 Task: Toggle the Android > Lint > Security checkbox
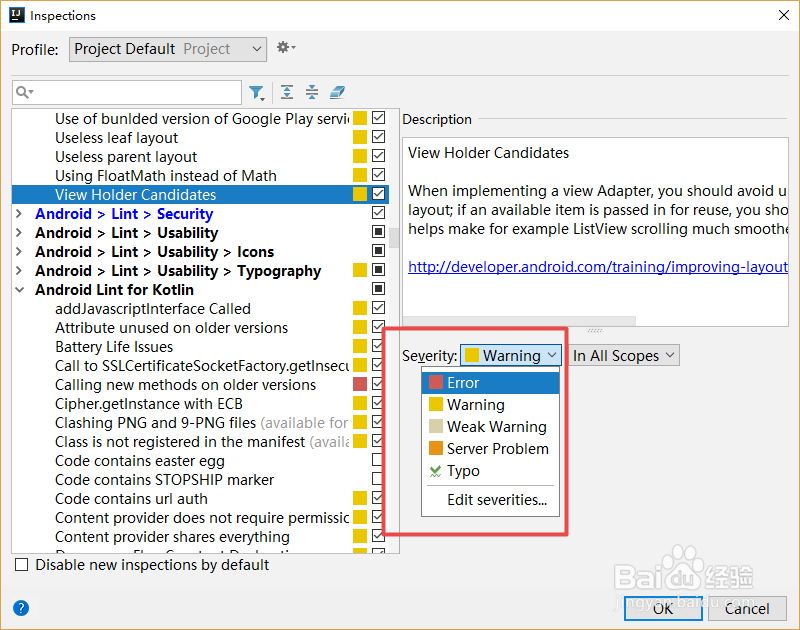click(x=378, y=213)
